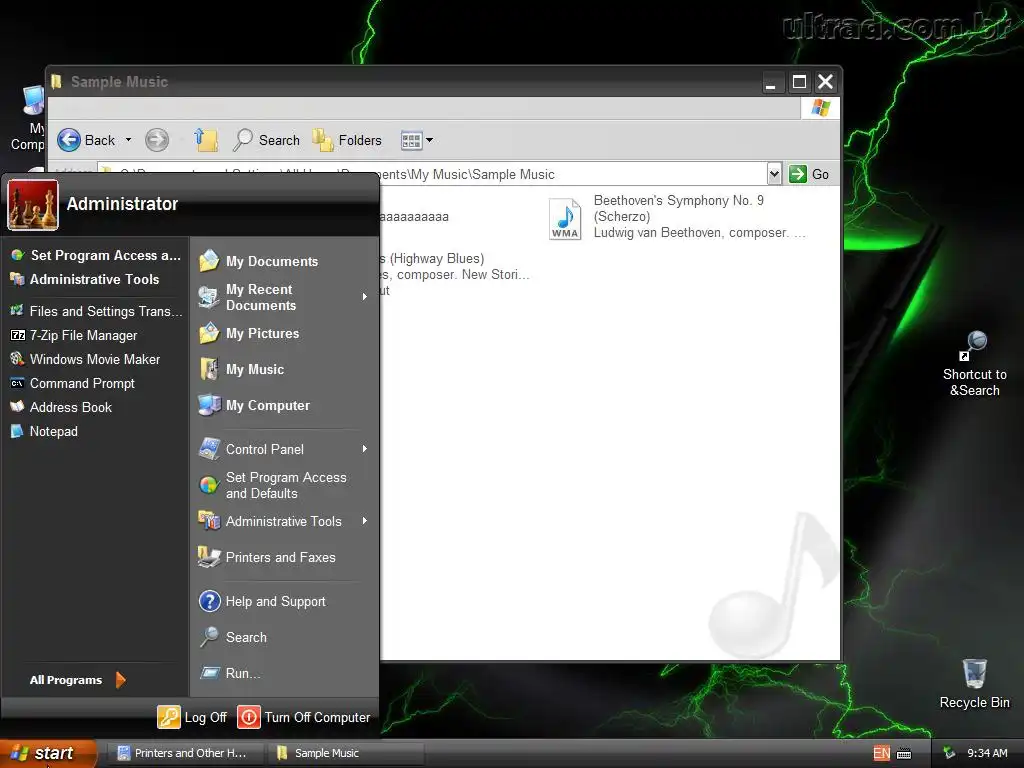Open the Control Panel icon
The image size is (1024, 768).
coord(209,449)
